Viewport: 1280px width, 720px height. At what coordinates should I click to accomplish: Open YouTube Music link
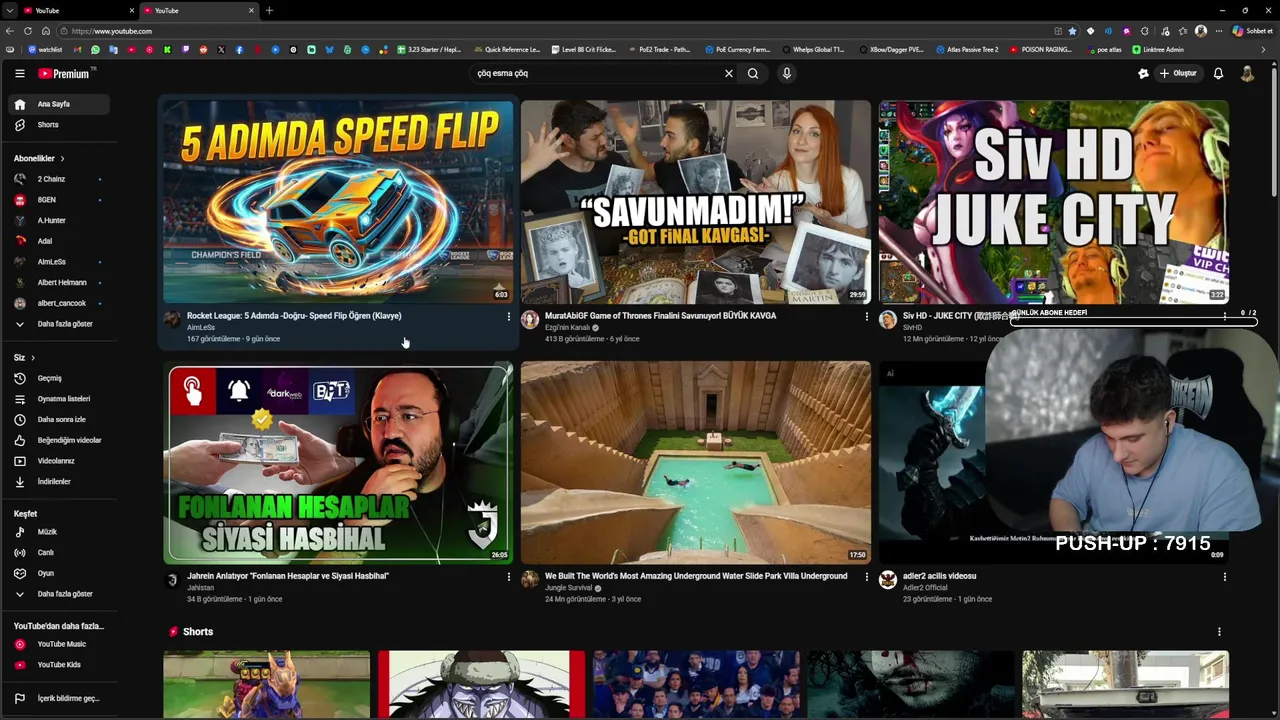pyautogui.click(x=59, y=644)
